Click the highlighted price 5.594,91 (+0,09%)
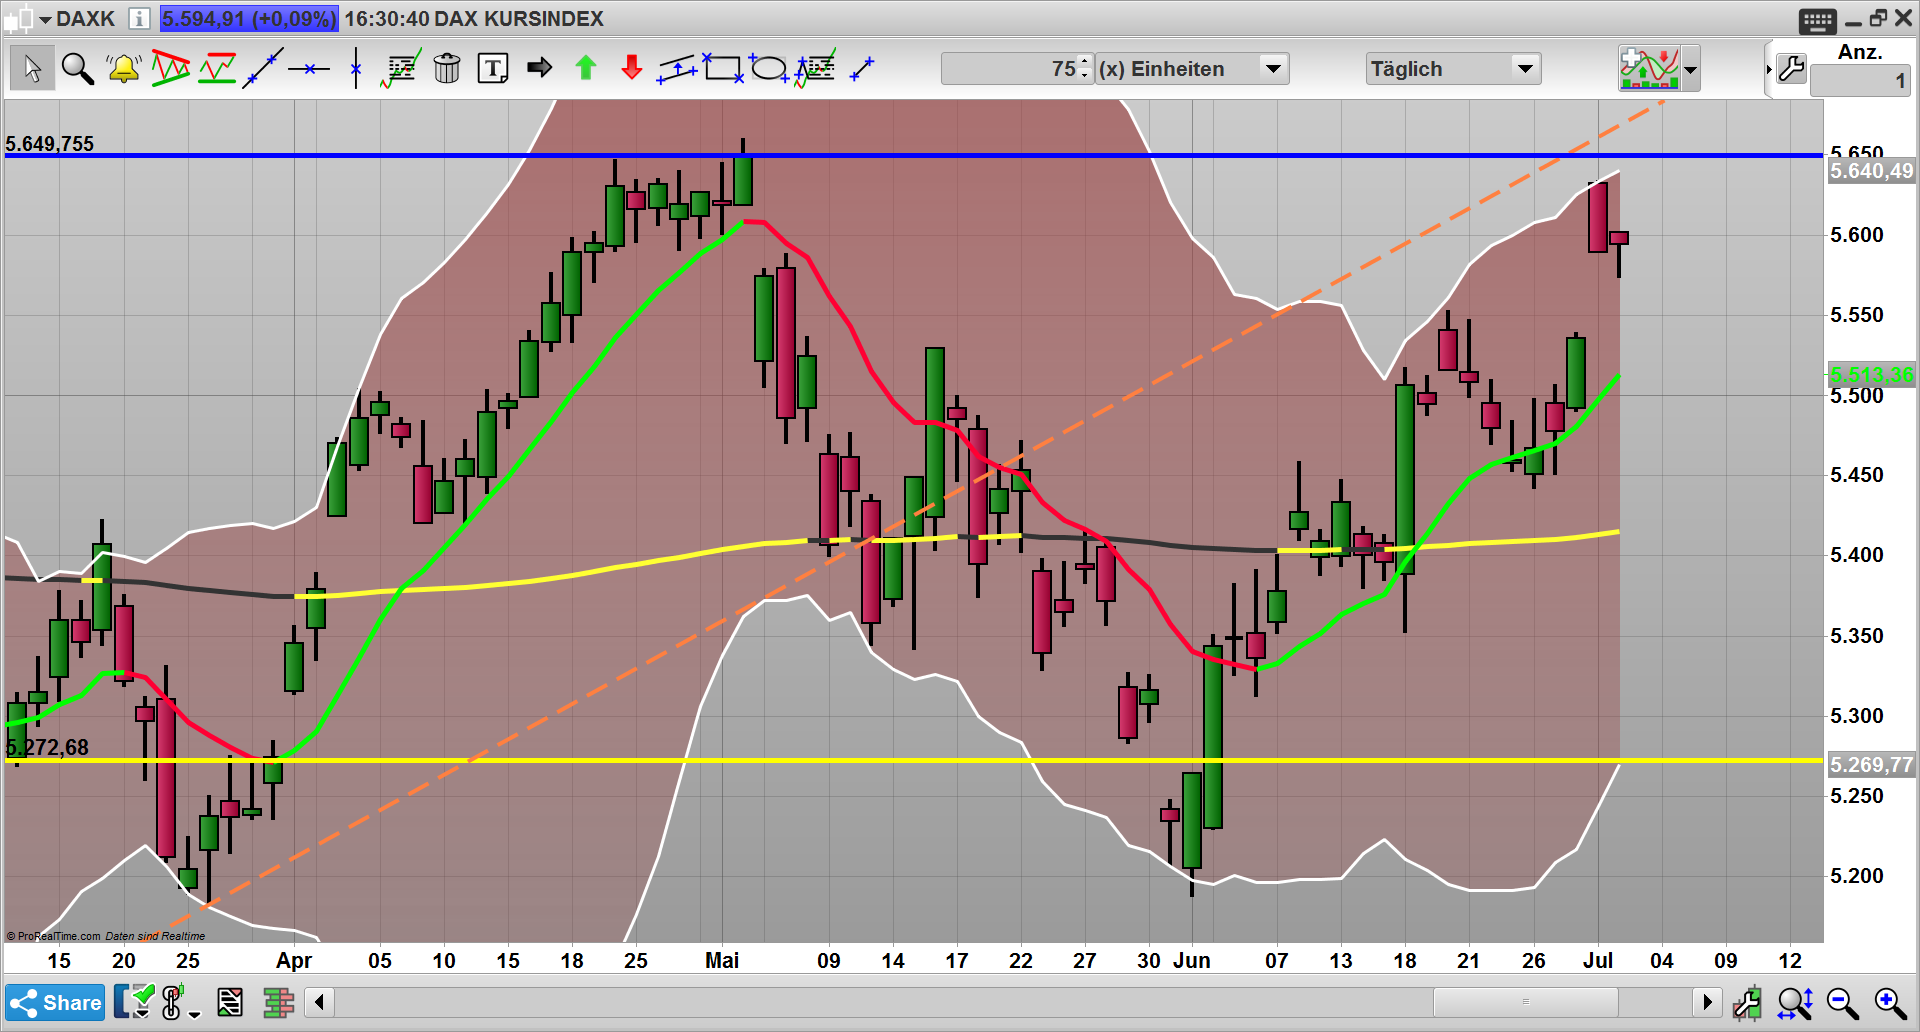The width and height of the screenshot is (1920, 1032). tap(249, 19)
